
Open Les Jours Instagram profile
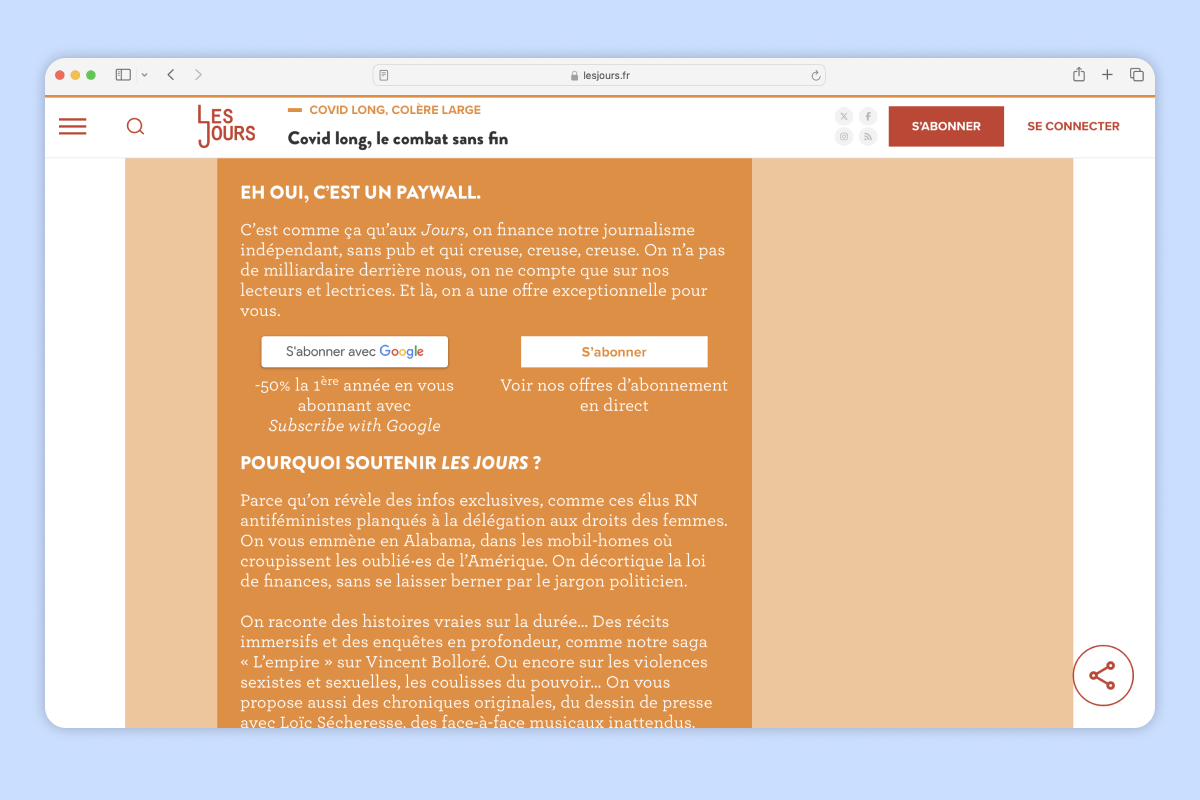tap(844, 137)
